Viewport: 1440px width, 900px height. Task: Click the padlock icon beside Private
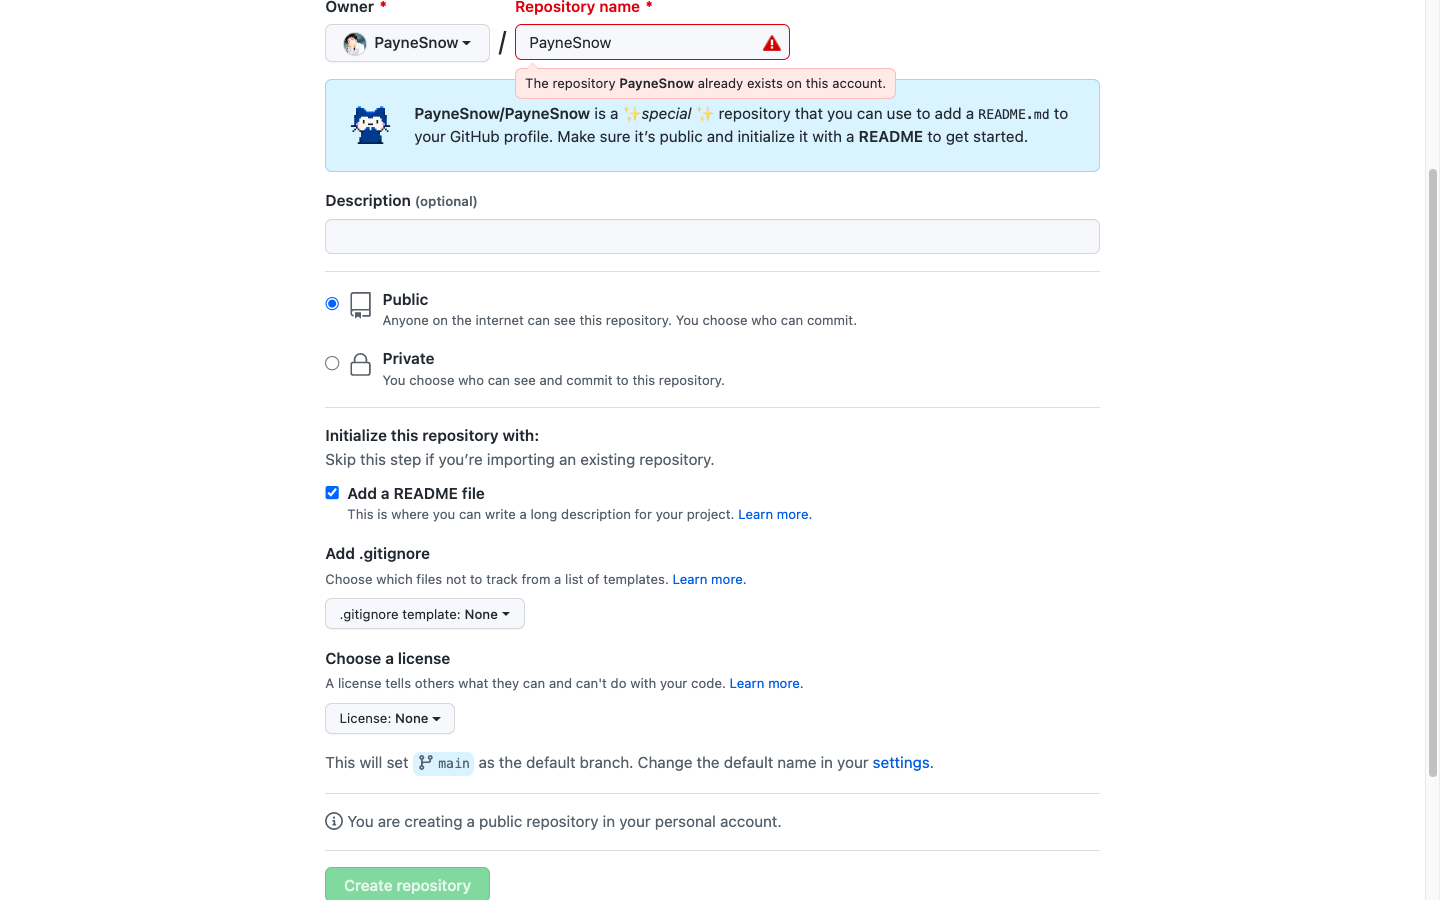pyautogui.click(x=360, y=364)
